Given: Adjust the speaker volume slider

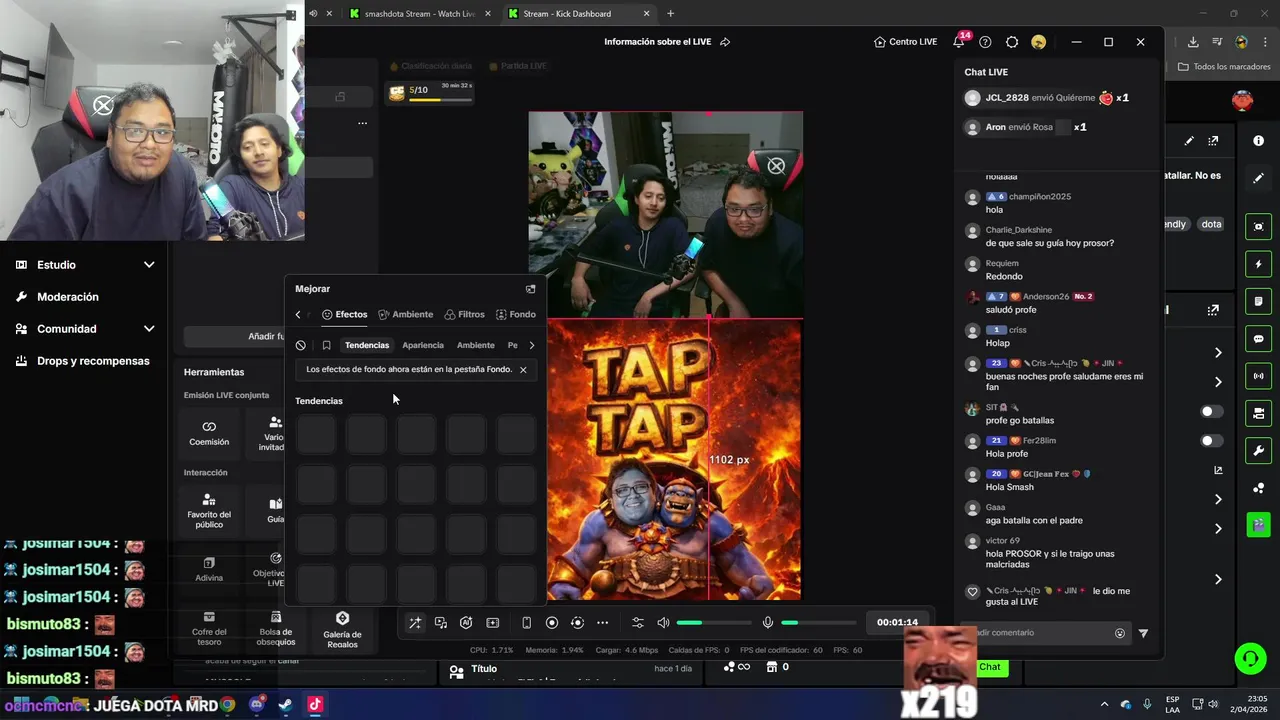Looking at the screenshot, I should tap(714, 623).
